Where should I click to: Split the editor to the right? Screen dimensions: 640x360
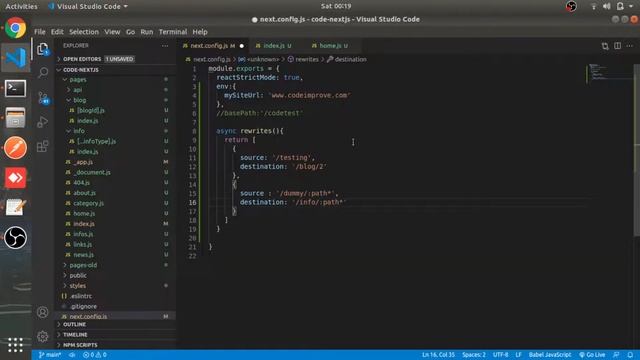click(618, 46)
